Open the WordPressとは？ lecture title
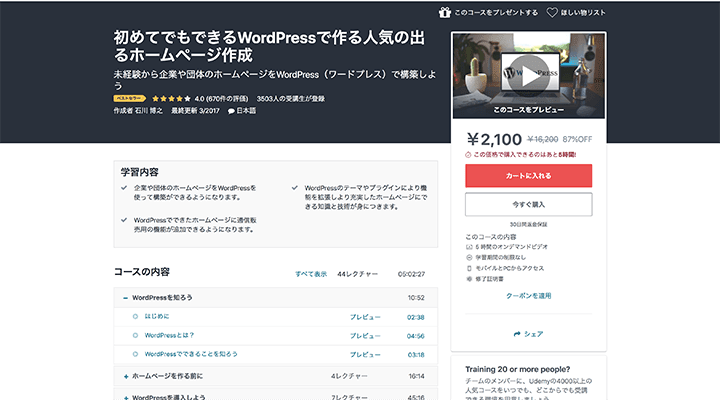Screen dimensions: 720x400 pos(169,335)
